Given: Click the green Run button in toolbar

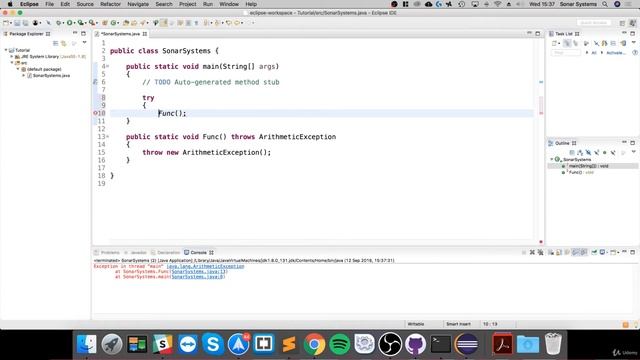Looking at the screenshot, I should [69, 23].
